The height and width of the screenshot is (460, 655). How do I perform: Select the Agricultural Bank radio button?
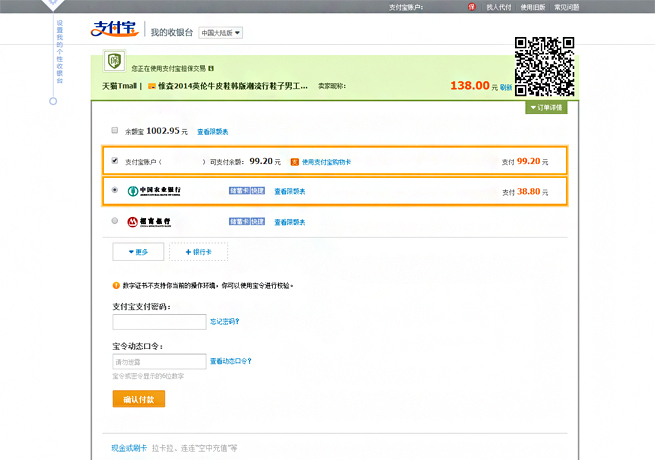click(x=115, y=190)
